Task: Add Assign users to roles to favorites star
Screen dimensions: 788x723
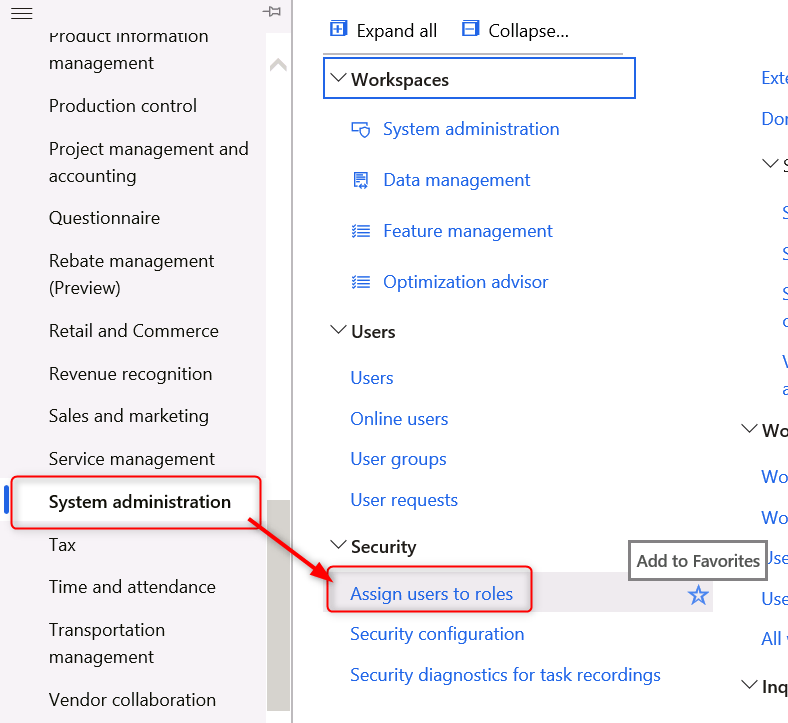Action: [x=698, y=596]
